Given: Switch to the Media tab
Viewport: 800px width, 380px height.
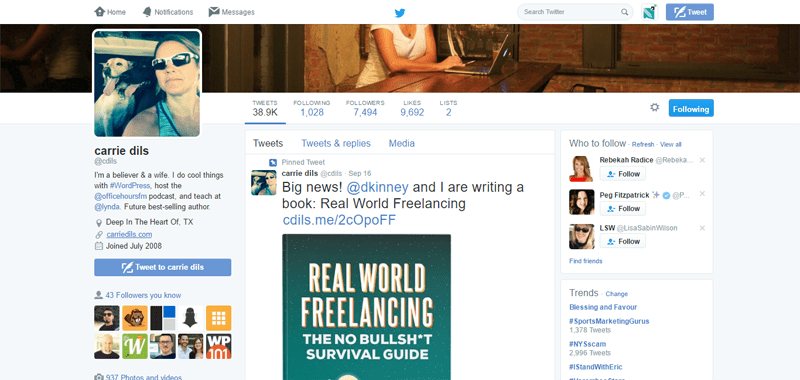Looking at the screenshot, I should point(402,143).
